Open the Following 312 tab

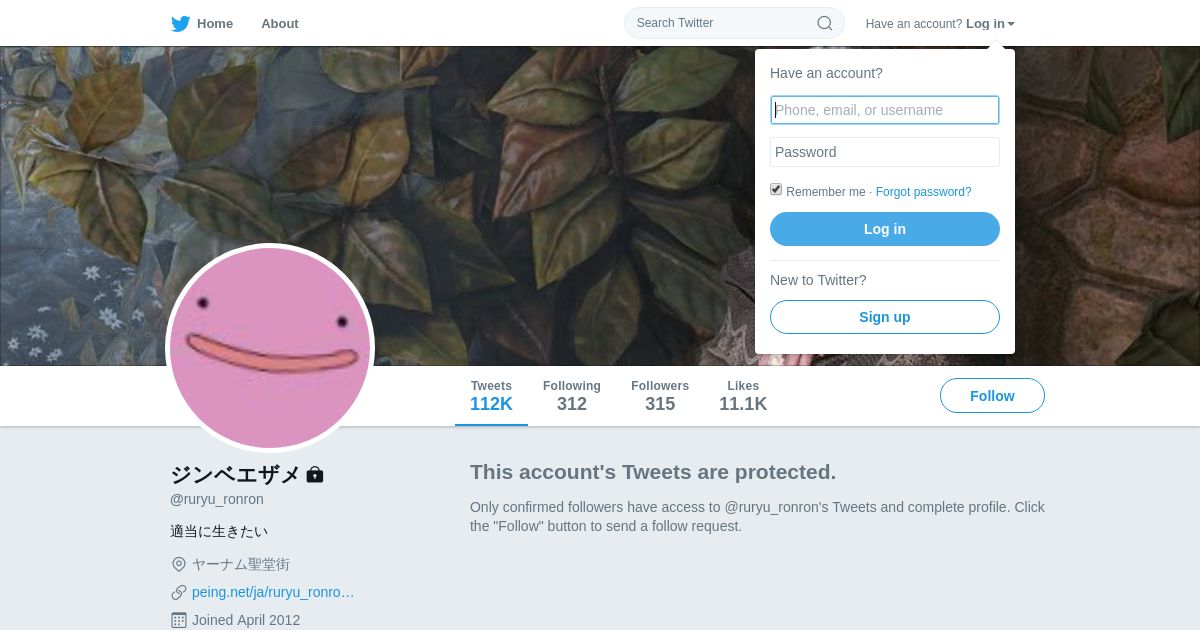coord(572,396)
